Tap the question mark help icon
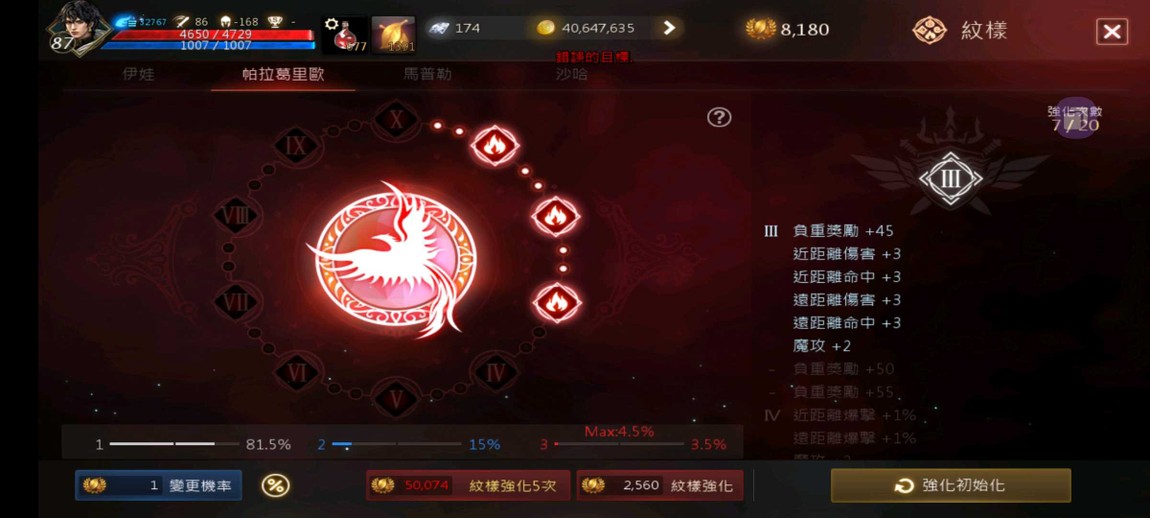 (x=719, y=117)
